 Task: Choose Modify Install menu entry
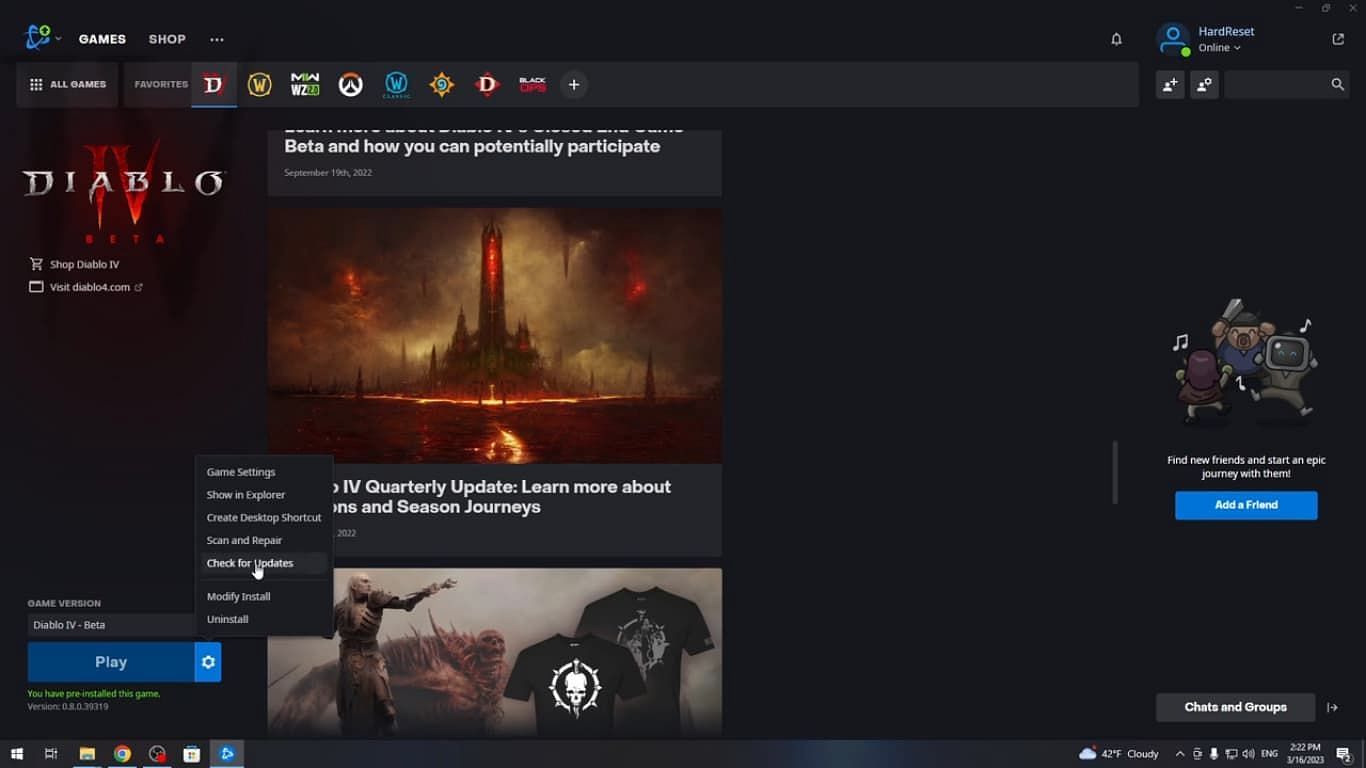point(238,596)
